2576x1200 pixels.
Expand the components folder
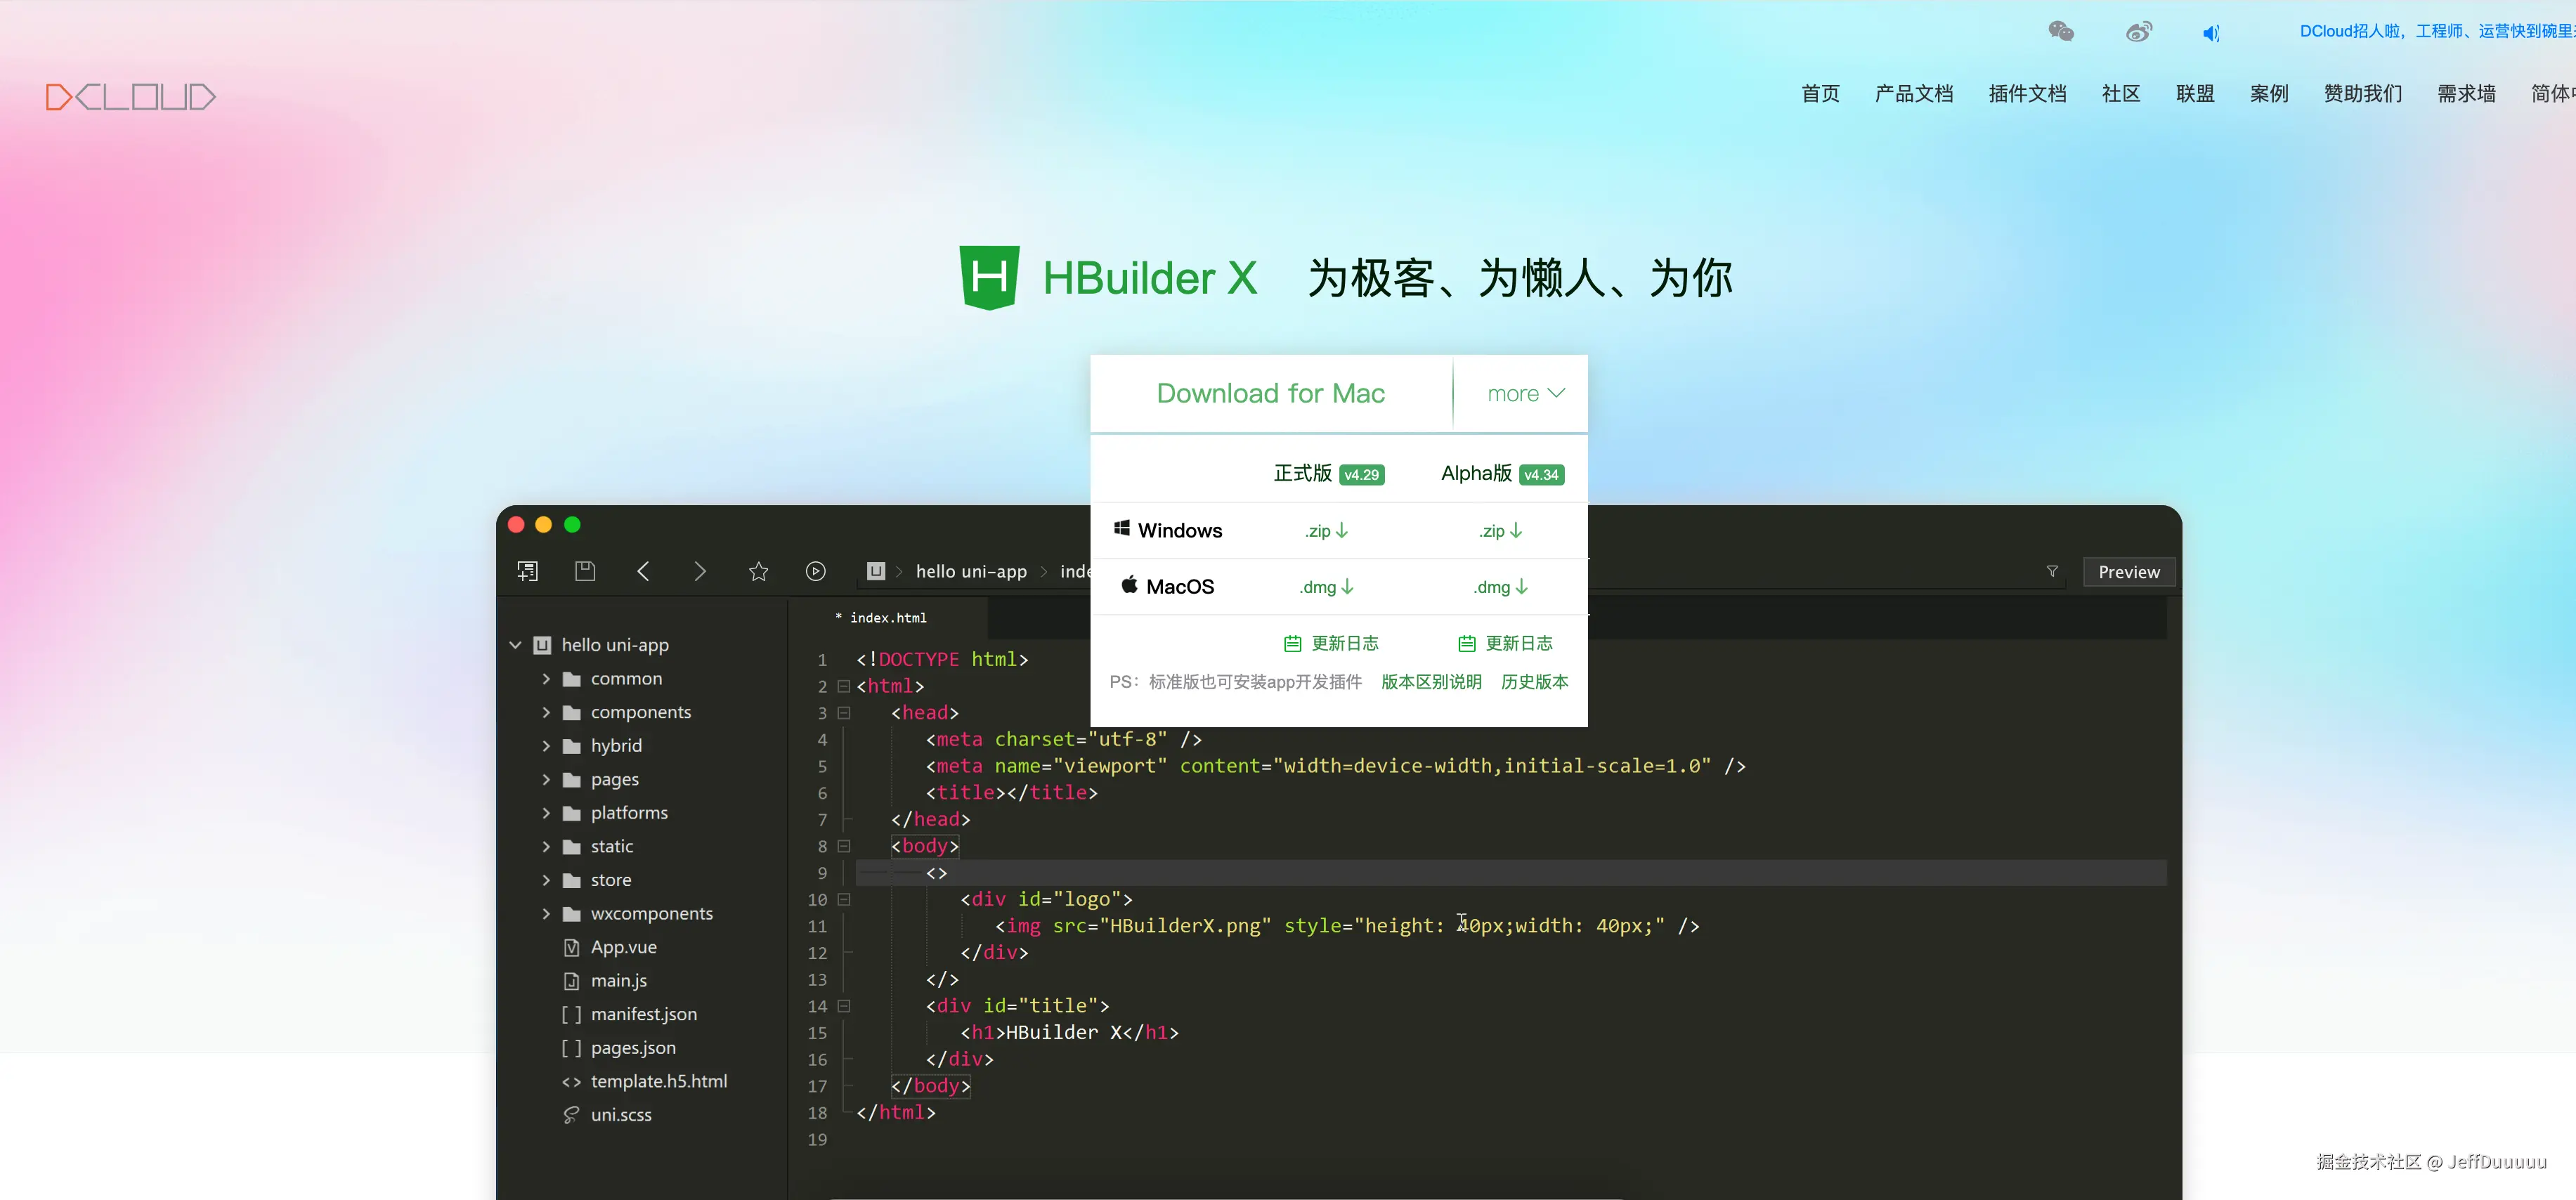click(546, 712)
